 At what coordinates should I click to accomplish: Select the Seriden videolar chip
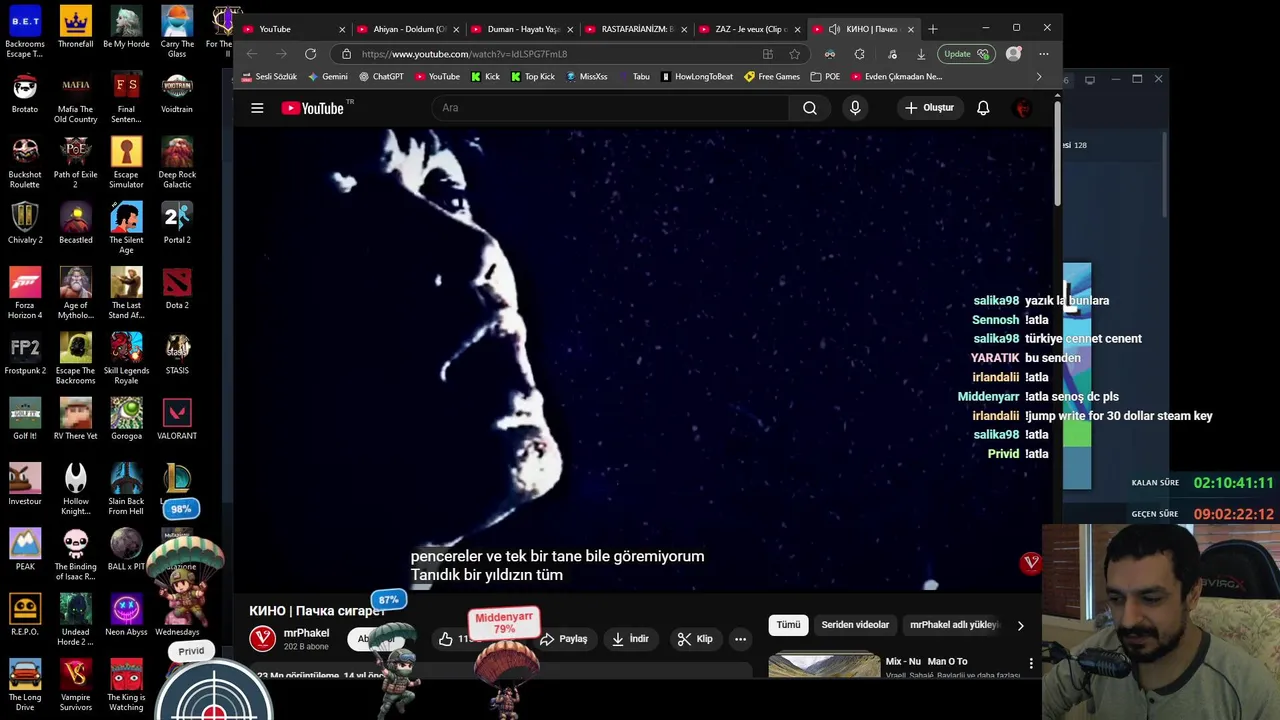click(x=855, y=625)
